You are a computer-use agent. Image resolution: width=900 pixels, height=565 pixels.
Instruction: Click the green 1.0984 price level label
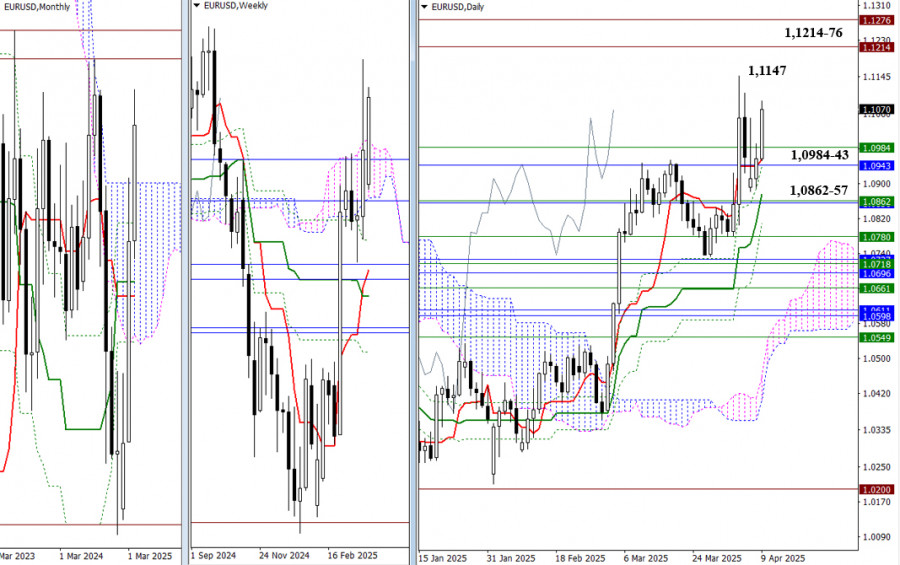(x=876, y=148)
